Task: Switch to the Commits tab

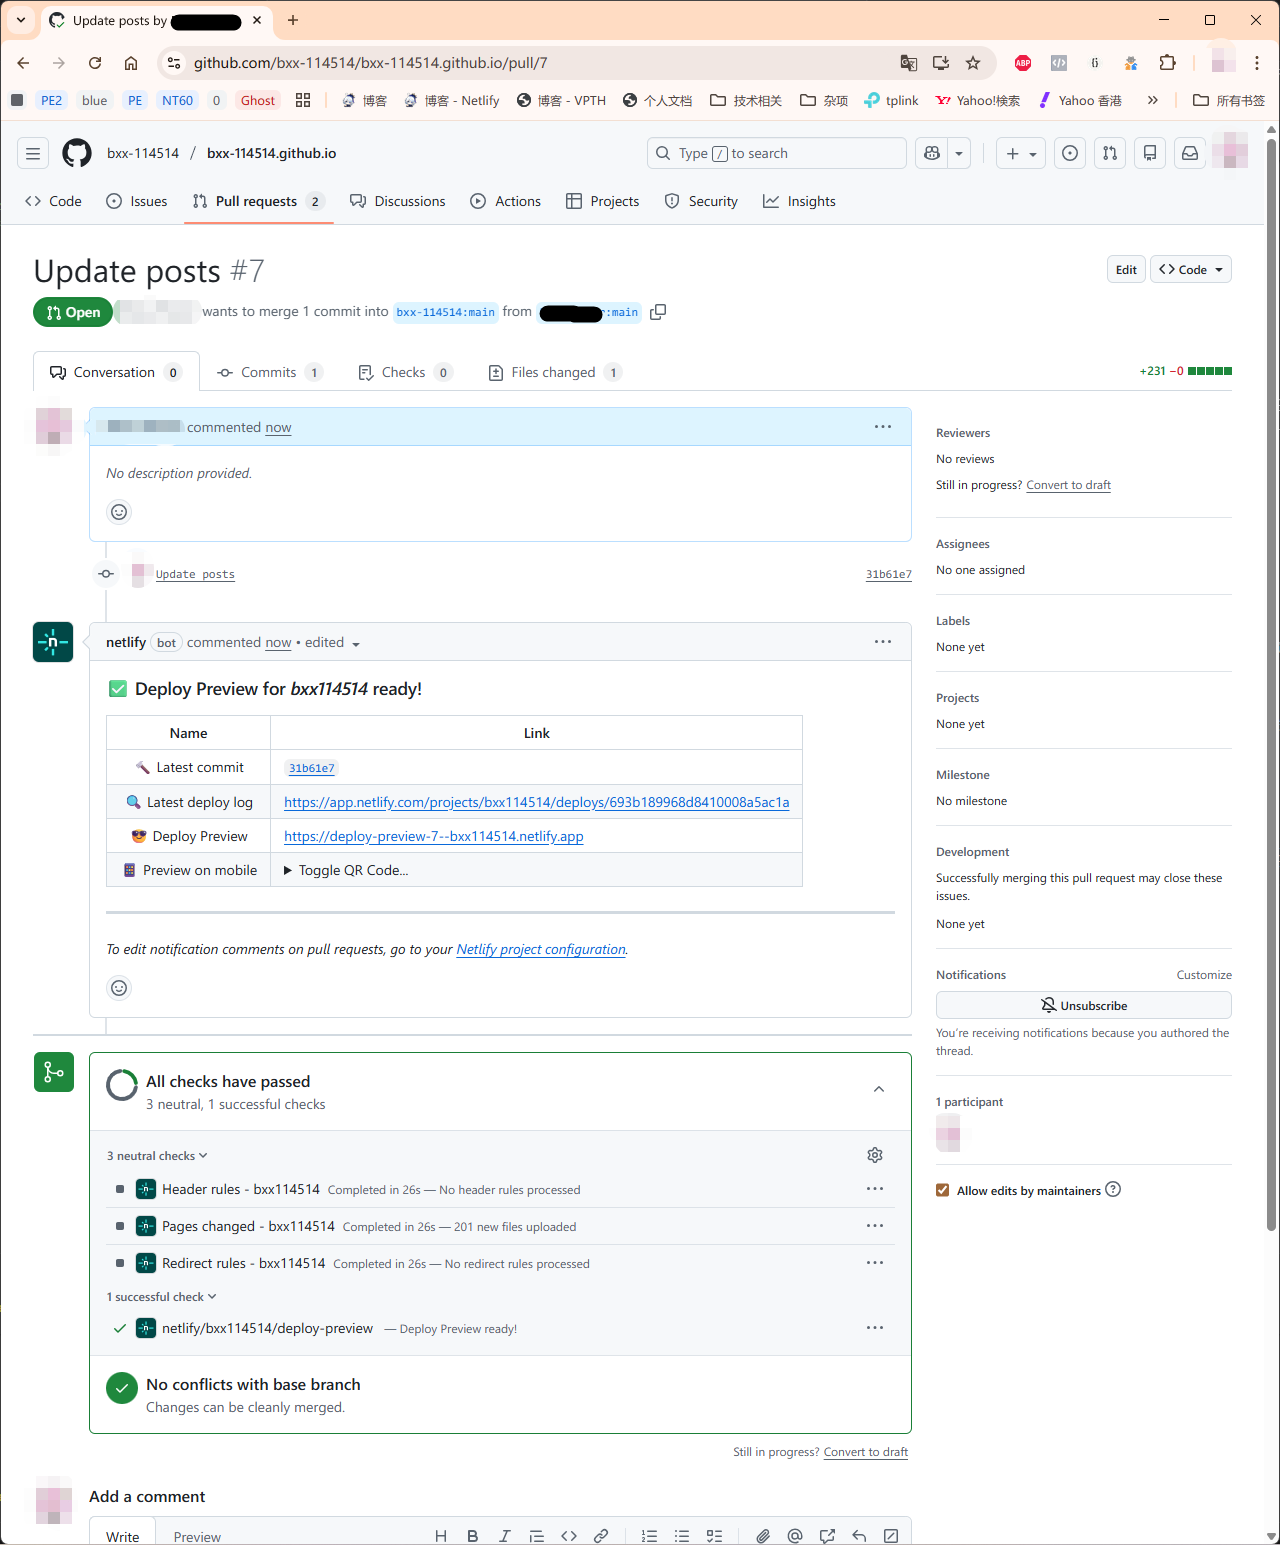Action: [x=270, y=372]
